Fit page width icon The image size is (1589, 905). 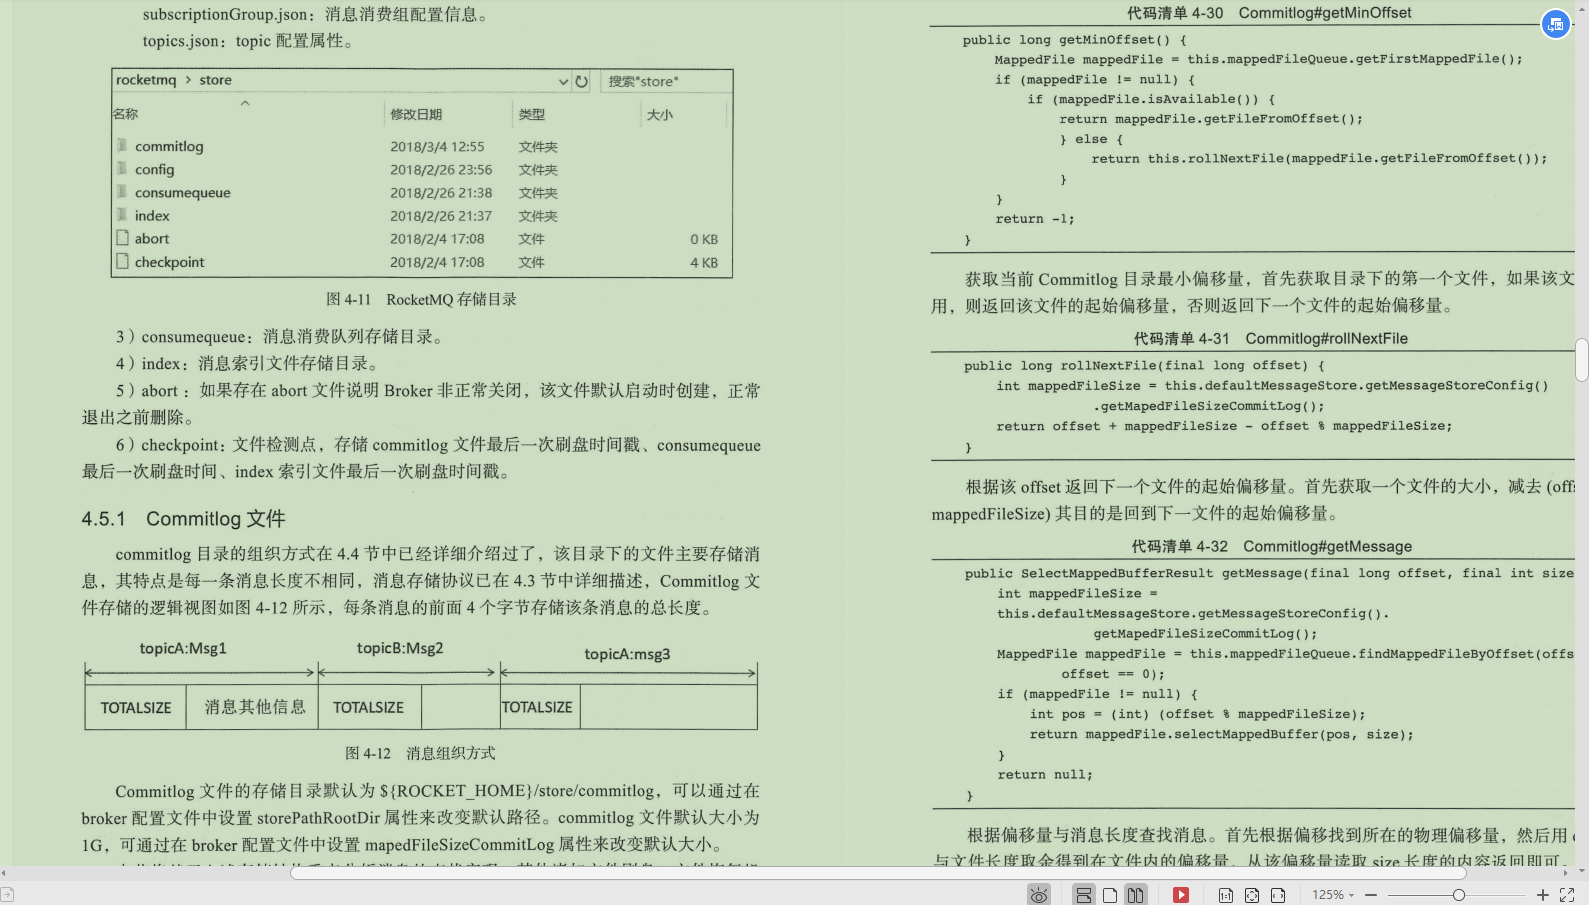coord(1278,895)
